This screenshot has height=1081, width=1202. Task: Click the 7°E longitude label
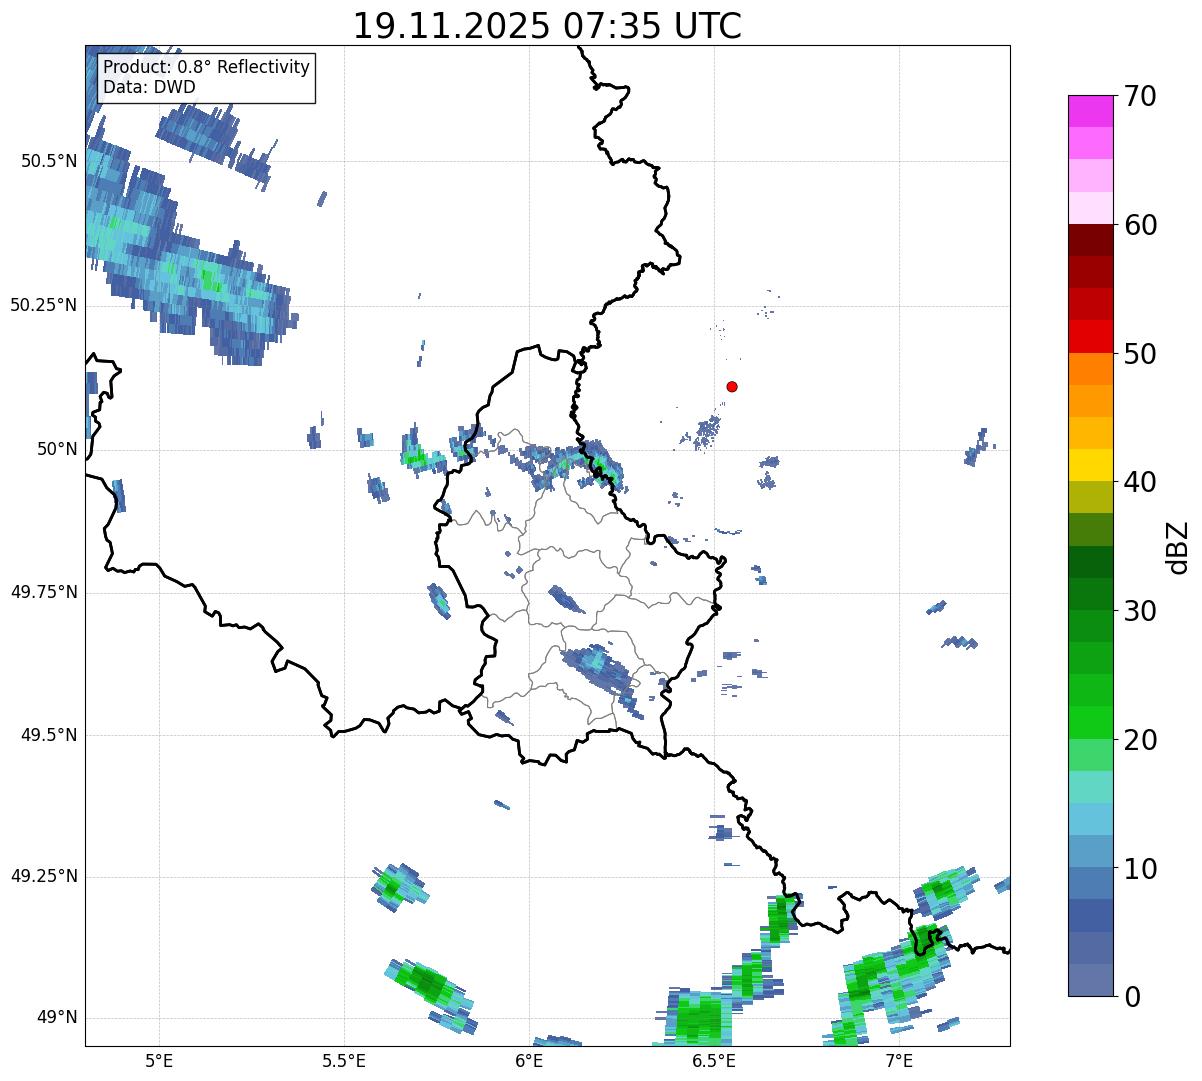coord(899,1060)
